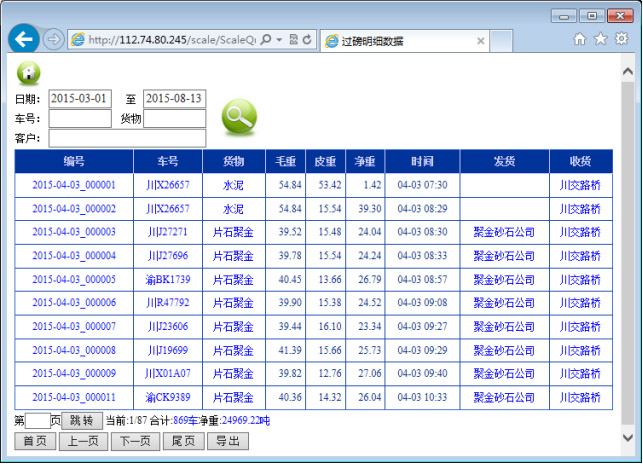
Task: Click the 编号 column header
Action: coord(74,161)
